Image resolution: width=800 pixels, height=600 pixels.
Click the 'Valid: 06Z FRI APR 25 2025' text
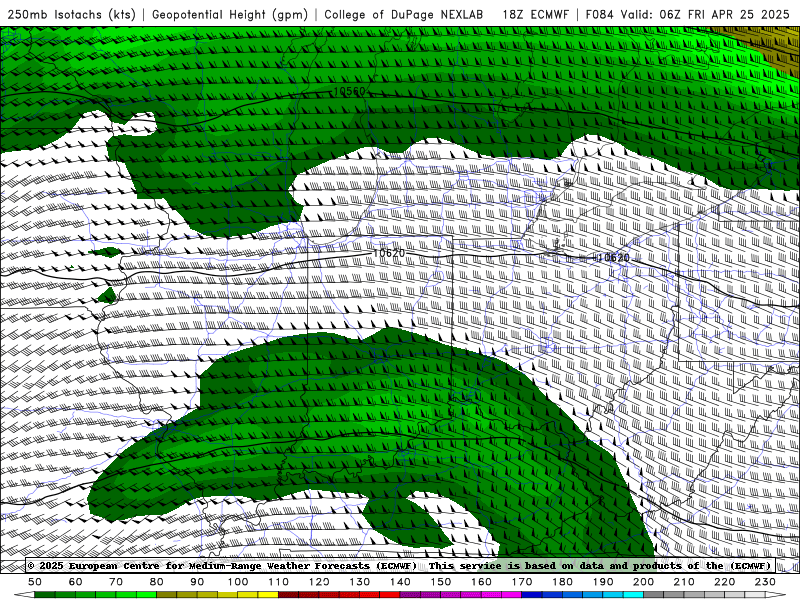coord(706,14)
